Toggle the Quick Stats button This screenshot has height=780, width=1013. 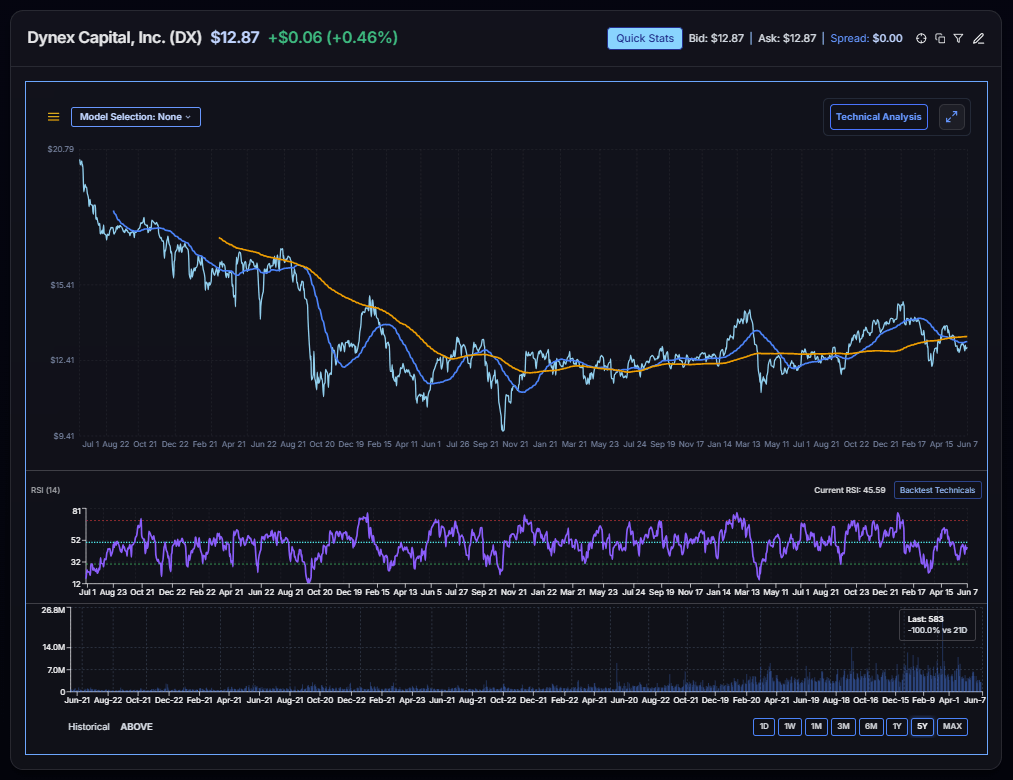click(645, 38)
